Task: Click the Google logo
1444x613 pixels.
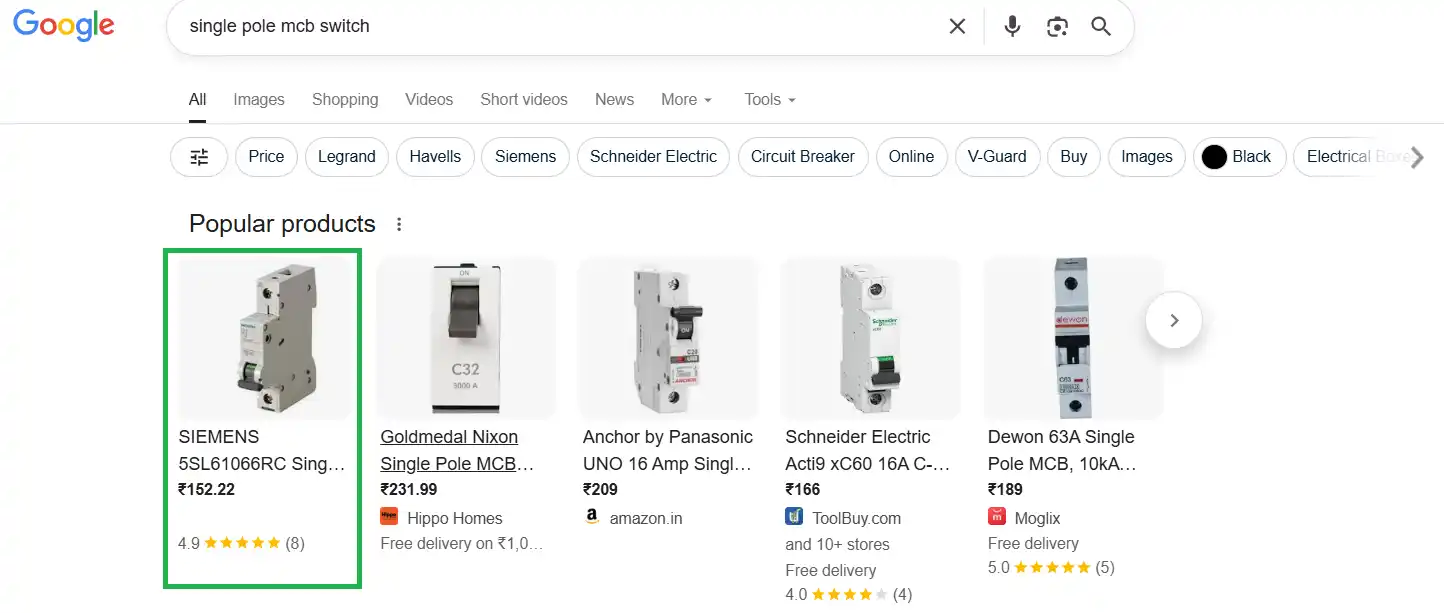Action: pyautogui.click(x=64, y=27)
